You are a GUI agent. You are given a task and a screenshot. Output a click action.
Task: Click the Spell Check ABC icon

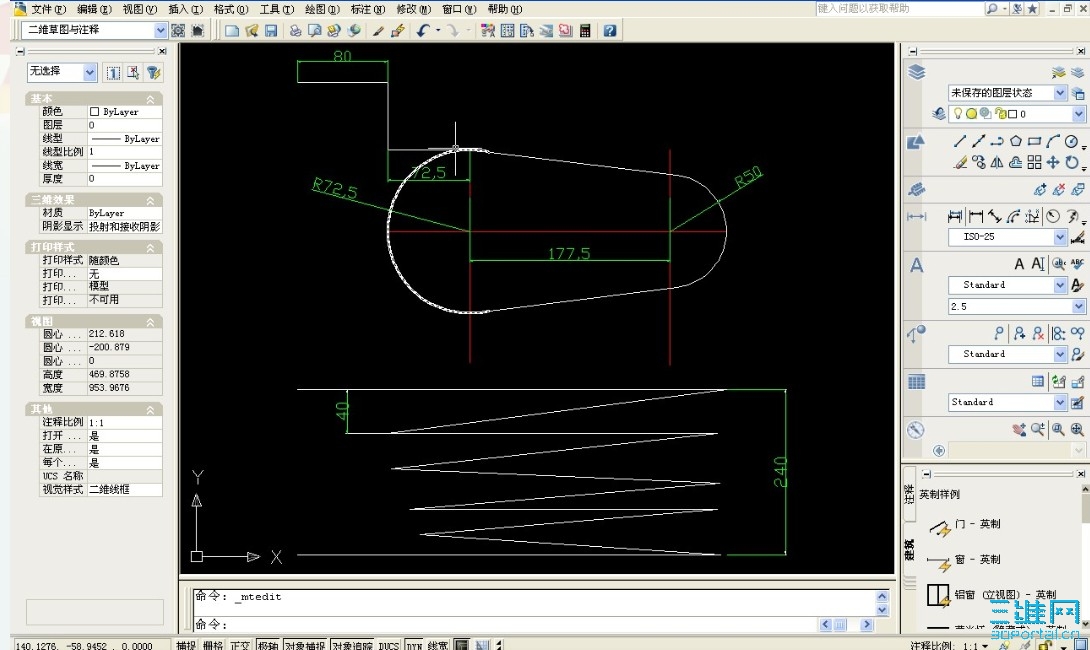point(1077,263)
